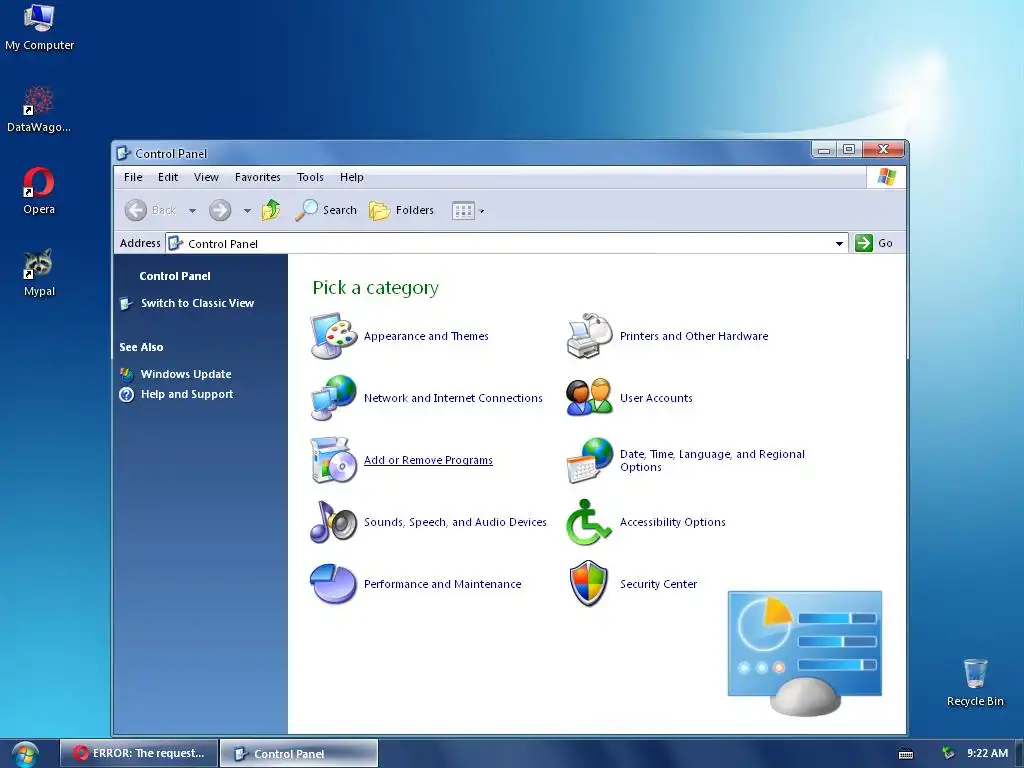
Task: Open the File menu
Action: point(133,177)
